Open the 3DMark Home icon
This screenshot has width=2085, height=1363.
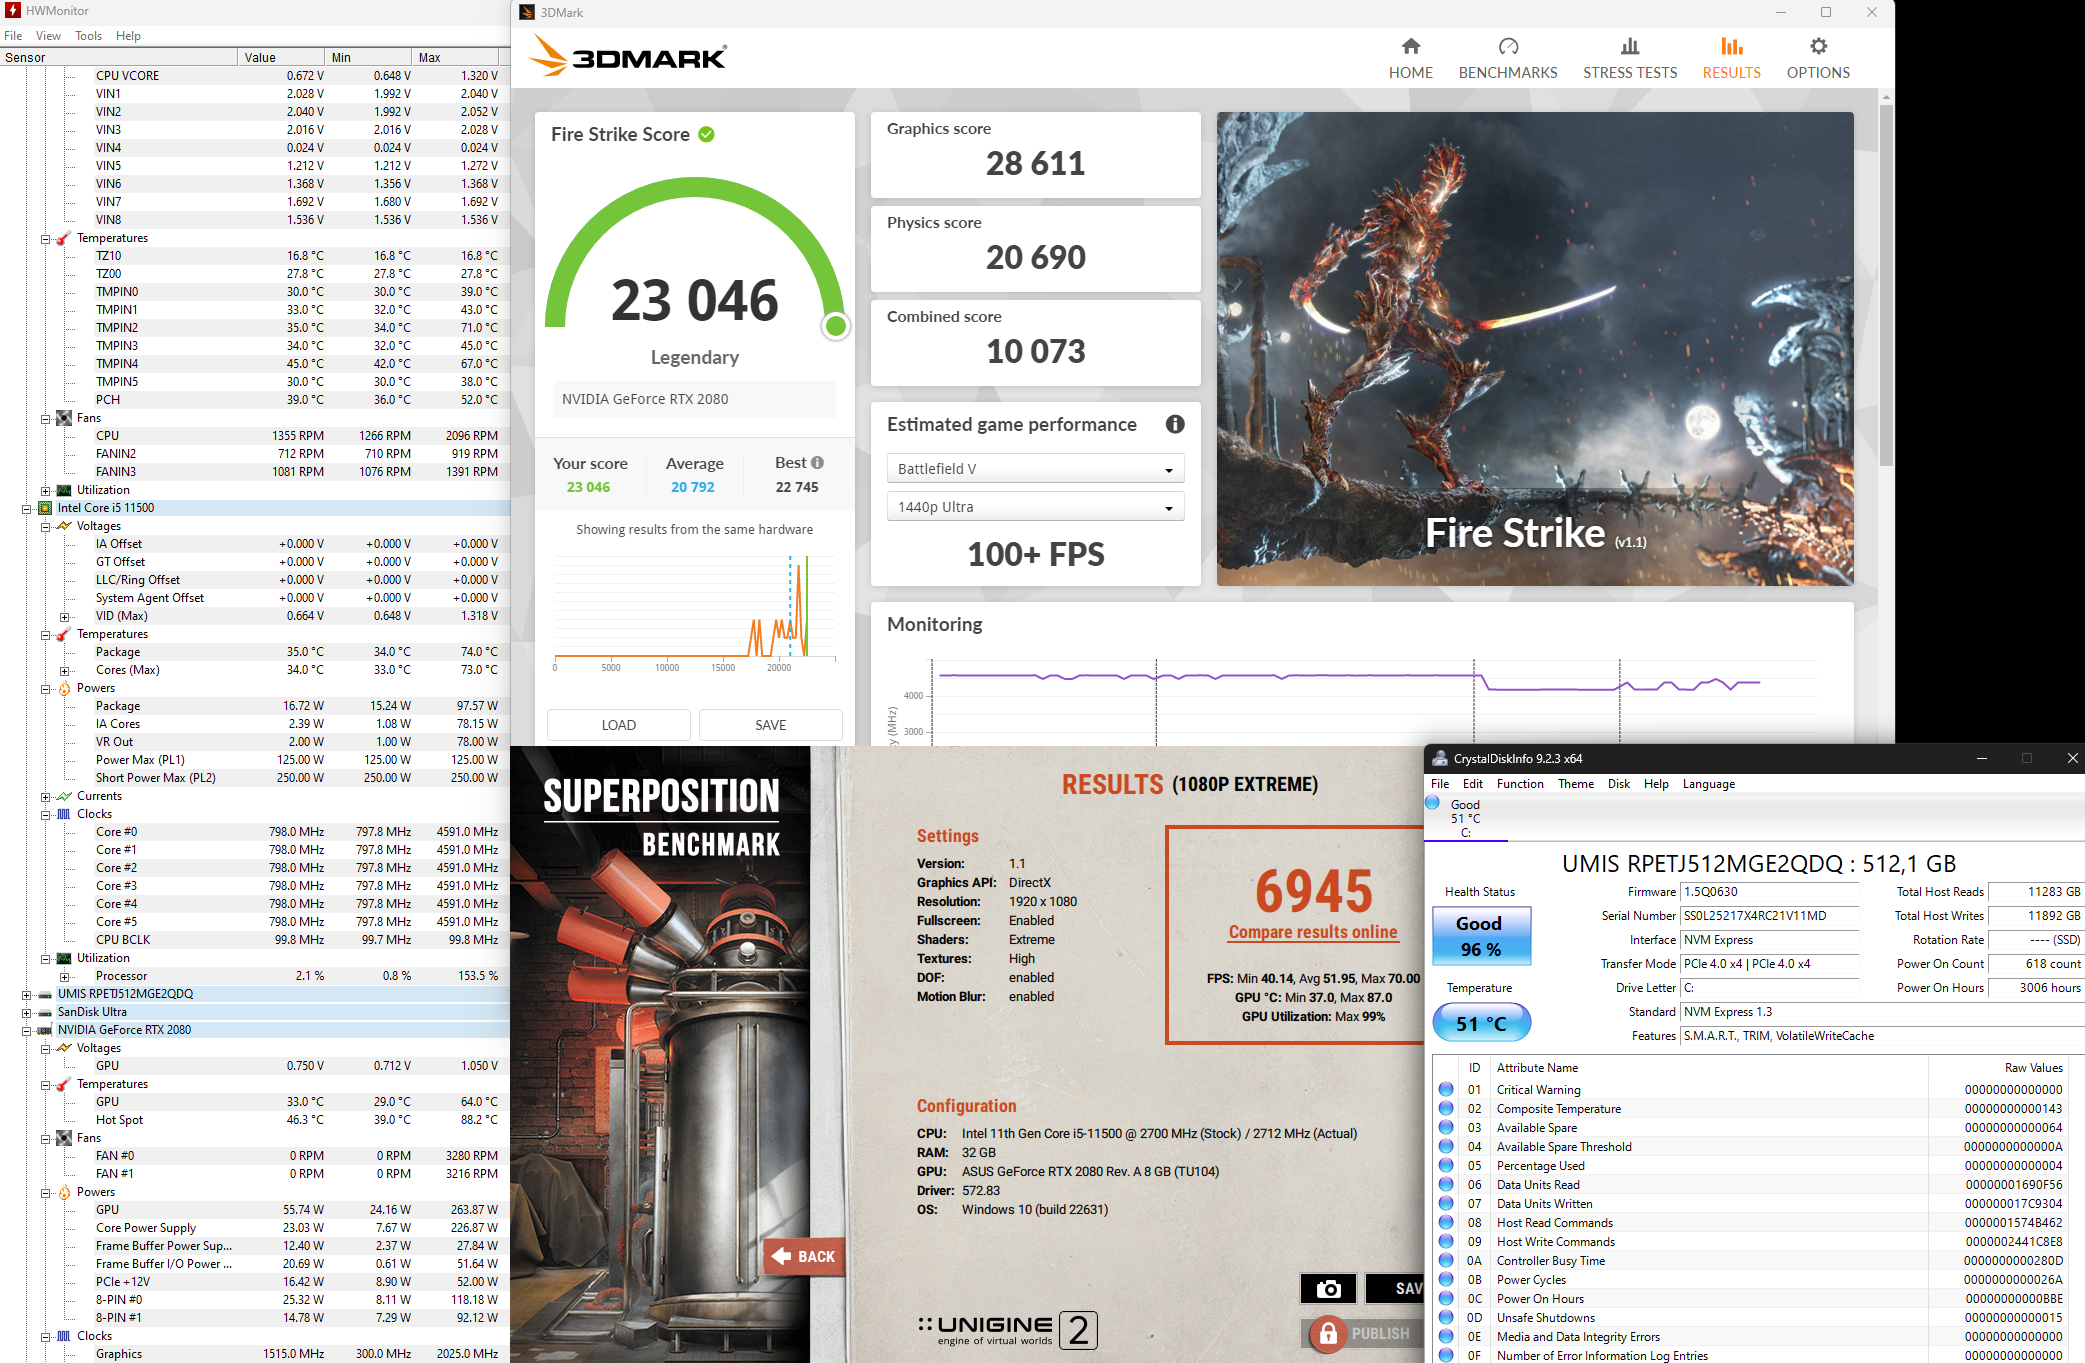pos(1410,46)
